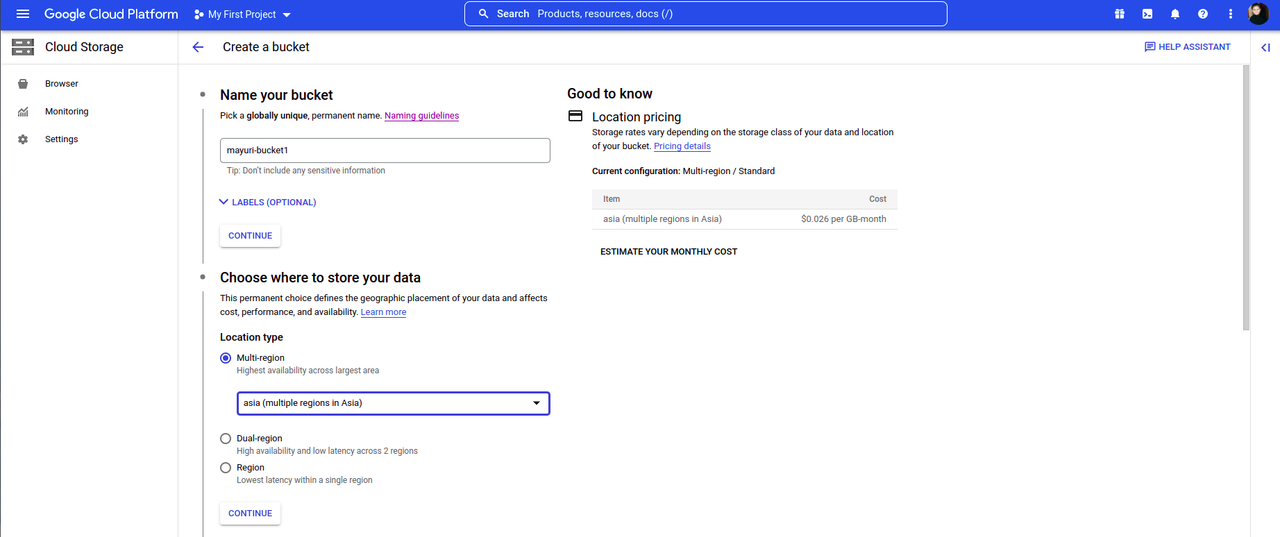1280x537 pixels.
Task: Open the My First Project selector
Action: point(243,15)
